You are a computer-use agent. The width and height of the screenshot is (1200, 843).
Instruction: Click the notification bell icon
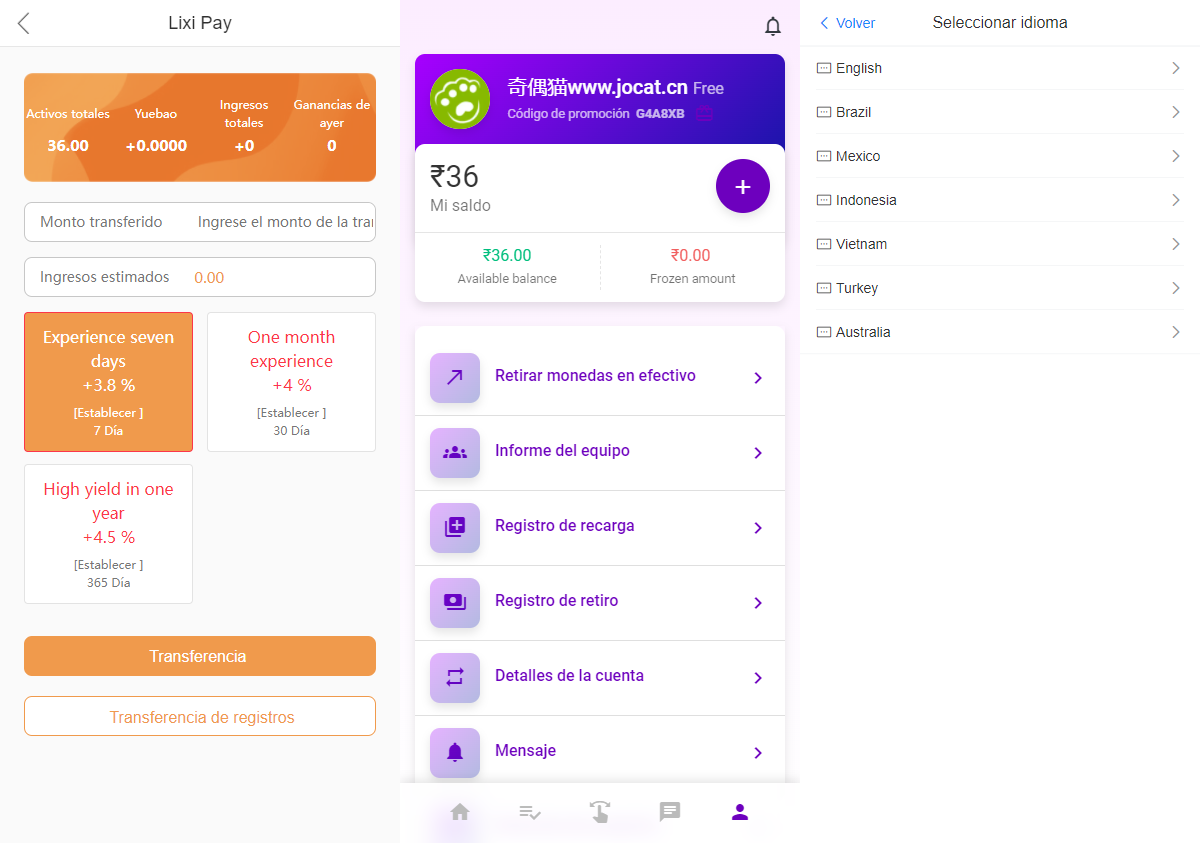[x=773, y=26]
